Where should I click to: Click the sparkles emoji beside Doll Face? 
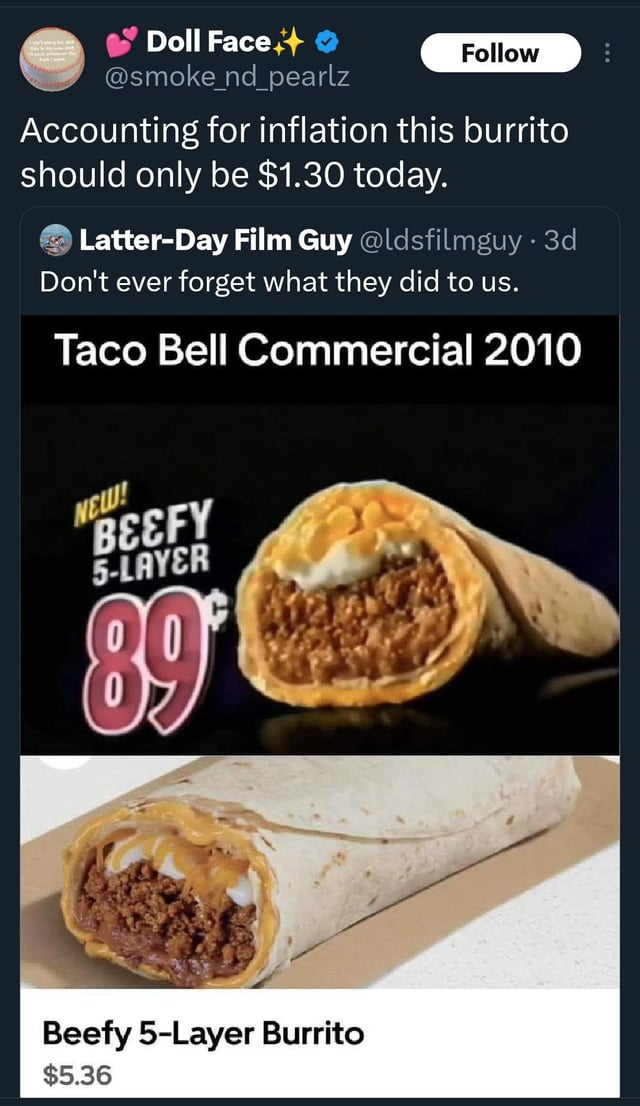pos(289,43)
